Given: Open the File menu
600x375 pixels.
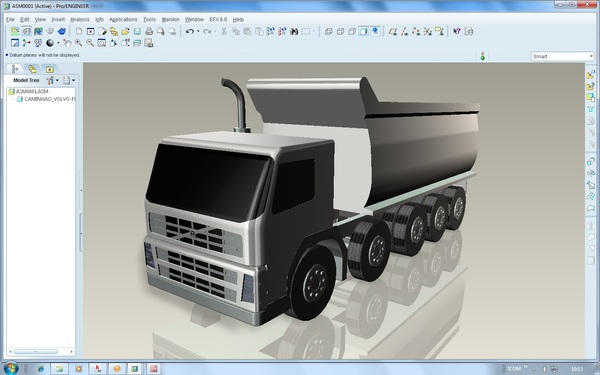Looking at the screenshot, I should pyautogui.click(x=10, y=20).
